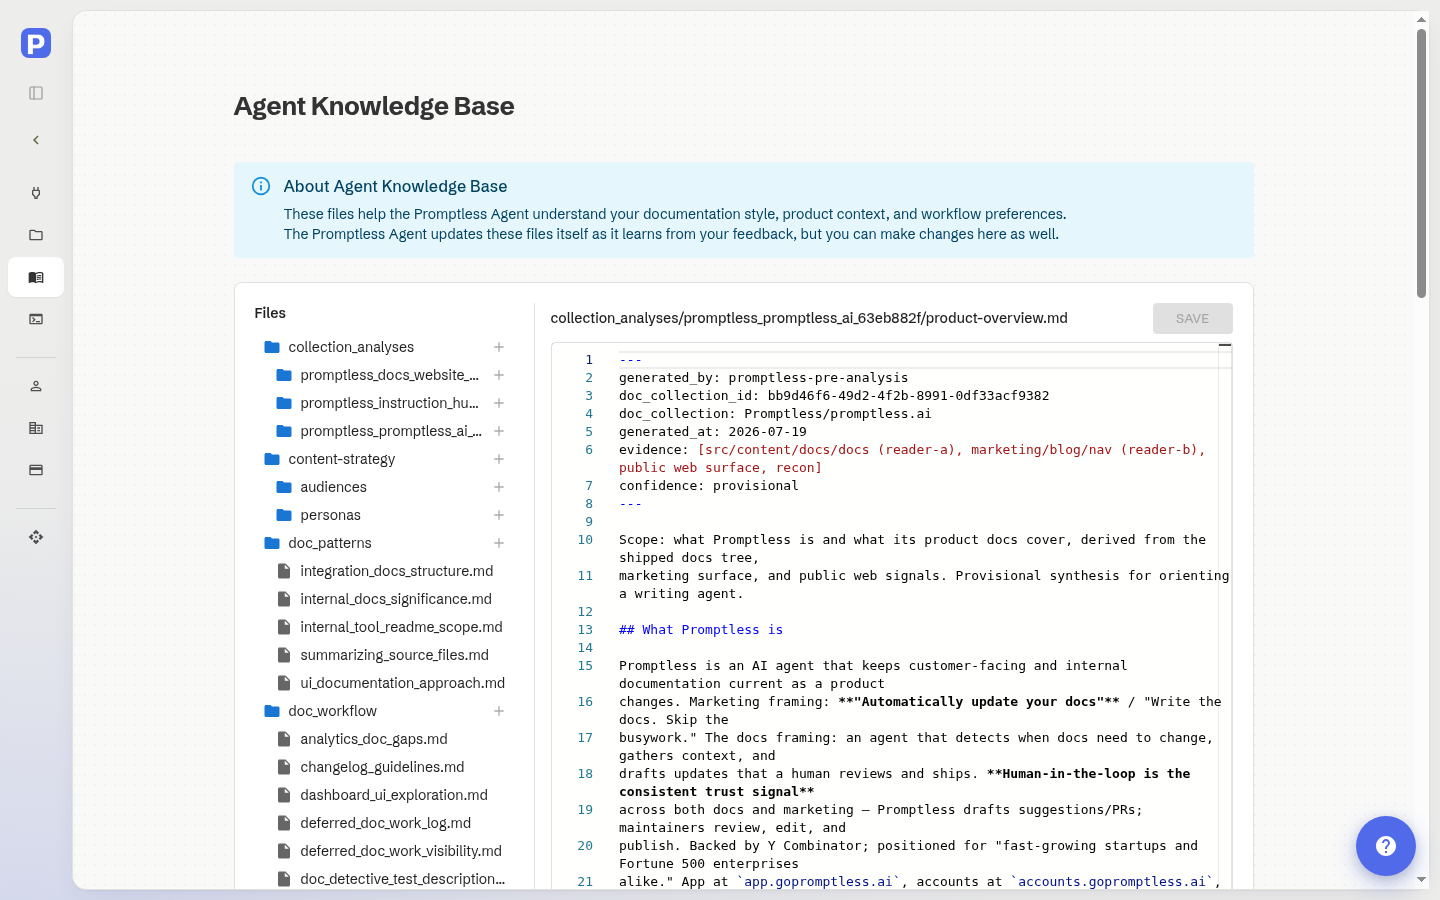Open the user account person icon
Viewport: 1440px width, 900px height.
(x=36, y=386)
